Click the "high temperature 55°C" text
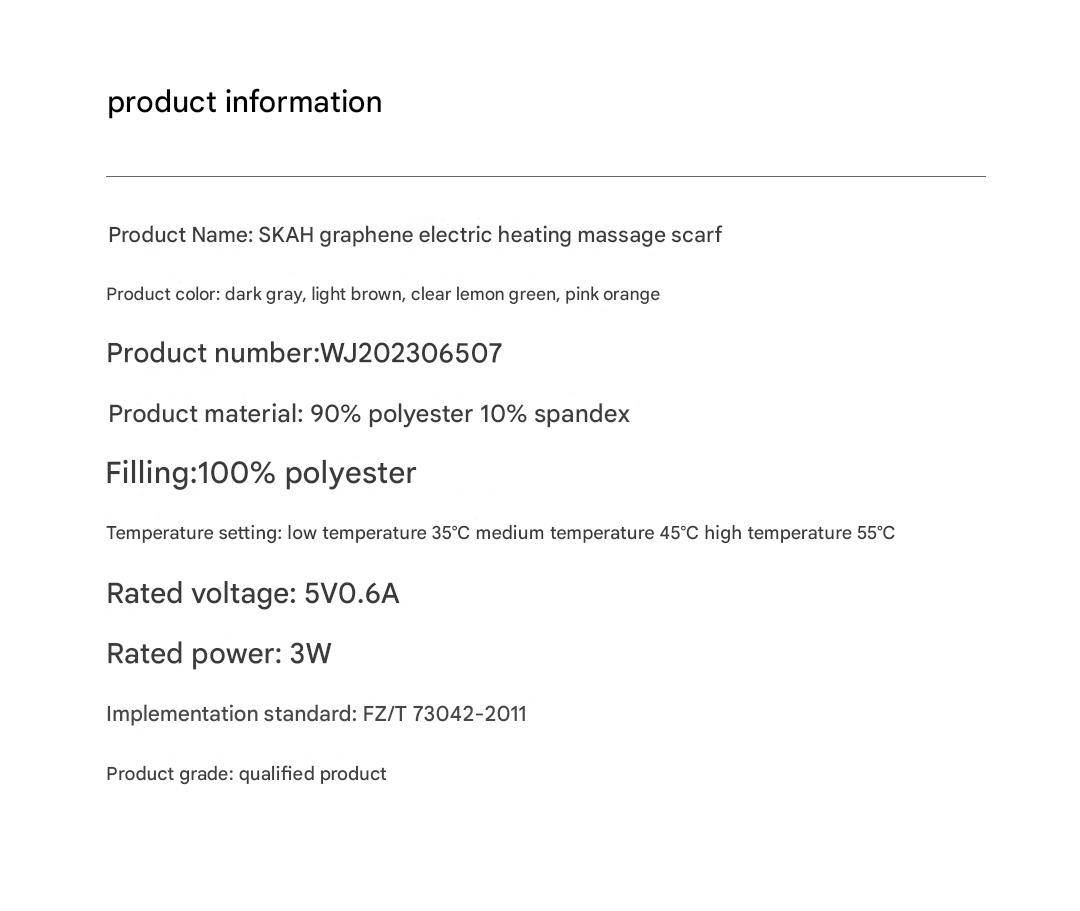The height and width of the screenshot is (911, 1080). pyautogui.click(x=799, y=533)
